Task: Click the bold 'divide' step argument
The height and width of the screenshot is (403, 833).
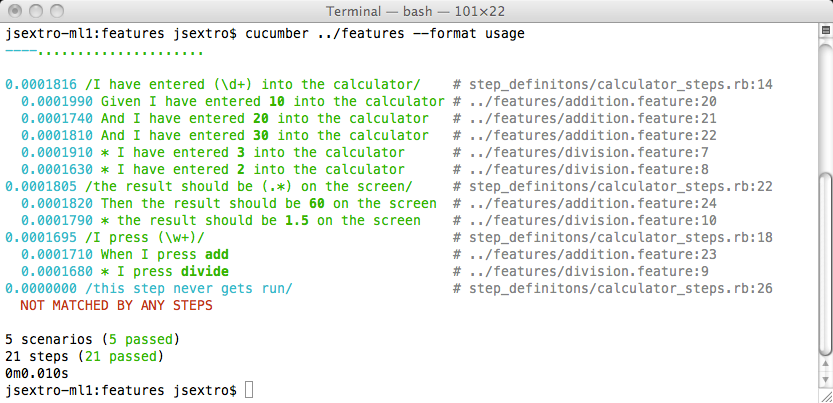Action: pyautogui.click(x=205, y=272)
